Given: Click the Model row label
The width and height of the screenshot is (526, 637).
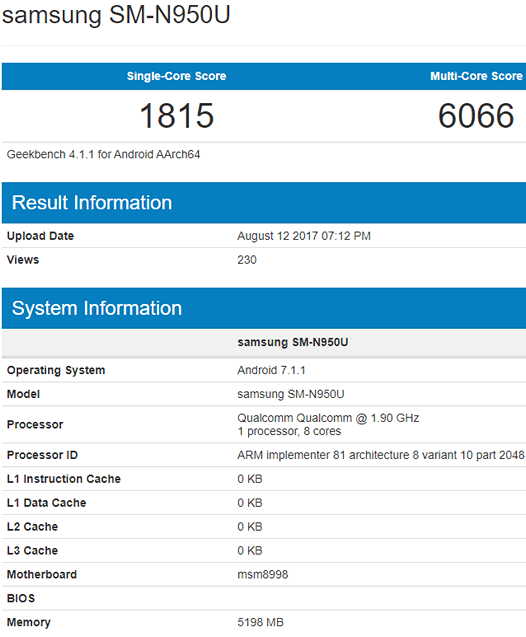Looking at the screenshot, I should click(x=23, y=394).
